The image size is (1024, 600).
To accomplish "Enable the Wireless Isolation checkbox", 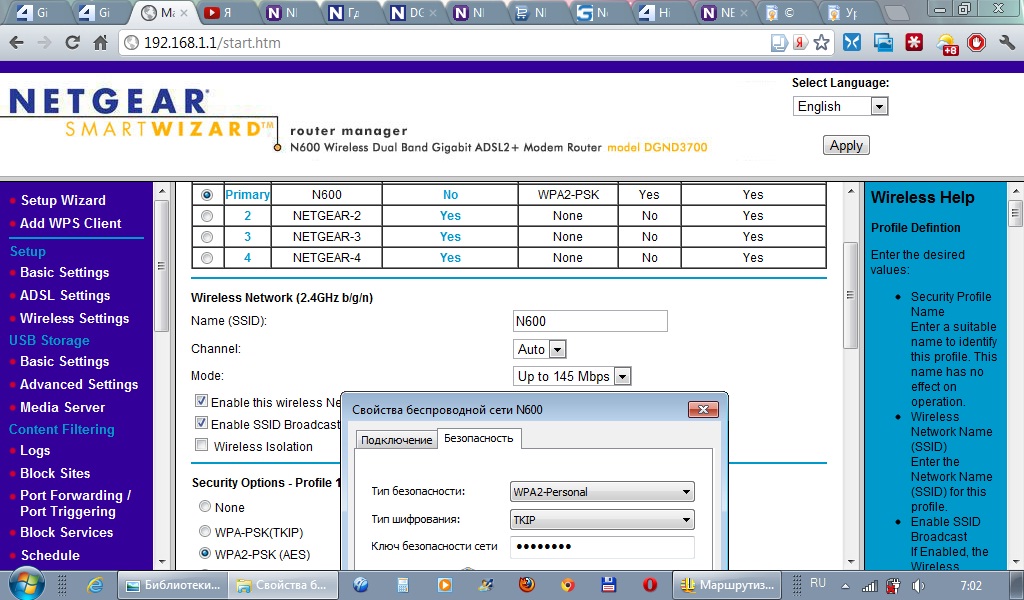I will pyautogui.click(x=202, y=446).
